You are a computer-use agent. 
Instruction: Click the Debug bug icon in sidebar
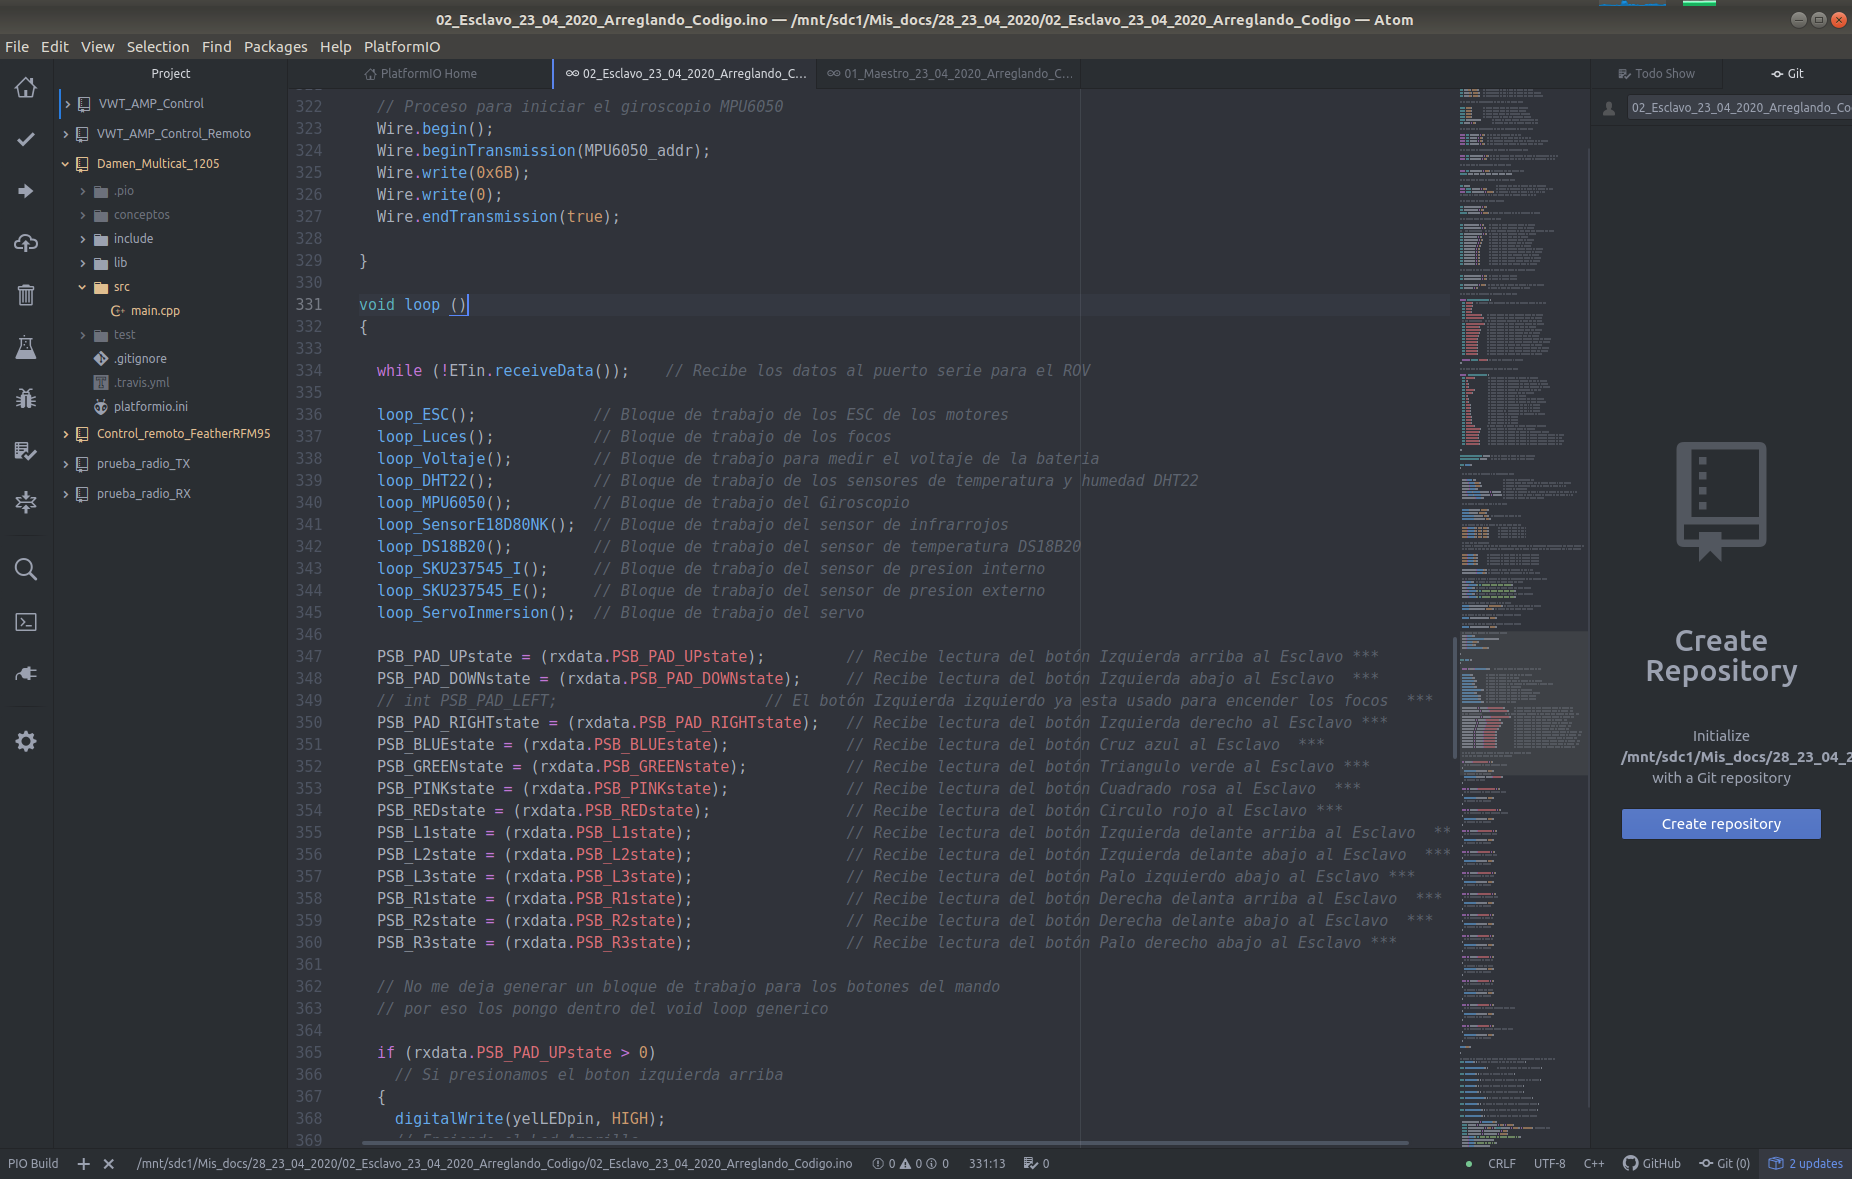pyautogui.click(x=26, y=399)
